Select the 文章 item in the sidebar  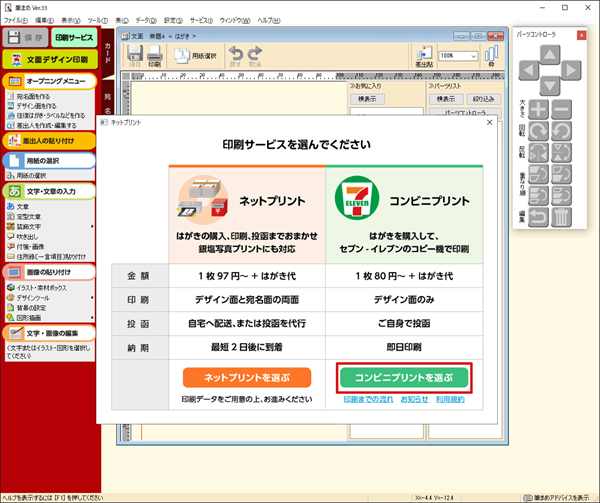(18, 207)
